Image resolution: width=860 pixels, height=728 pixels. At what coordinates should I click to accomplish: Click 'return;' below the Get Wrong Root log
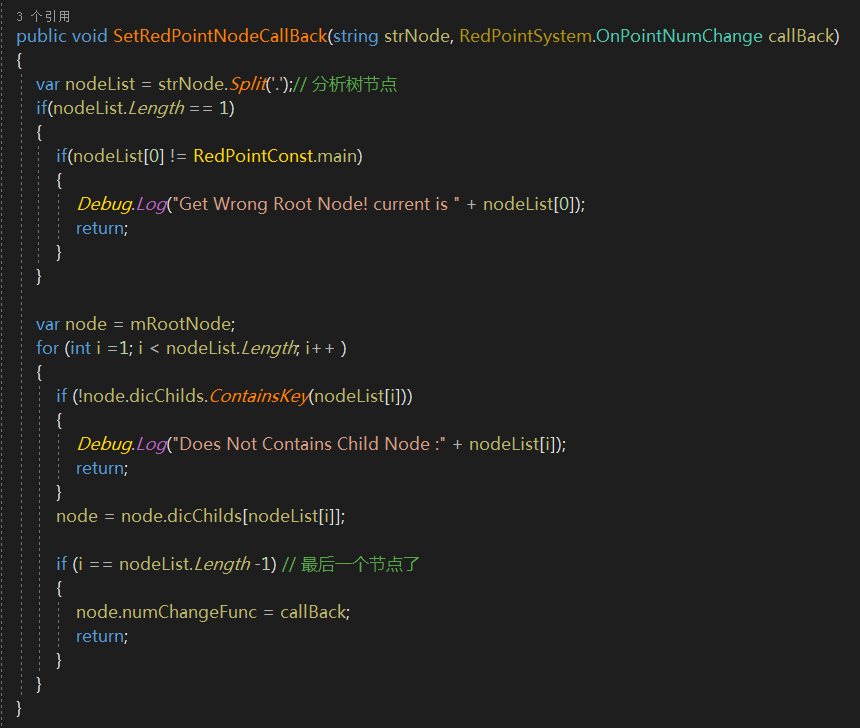click(102, 228)
